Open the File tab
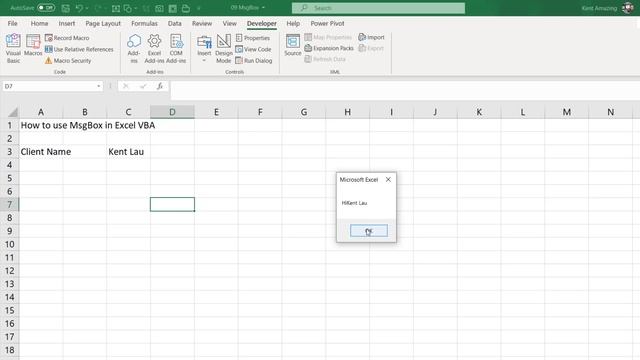640x360 pixels. pos(13,24)
